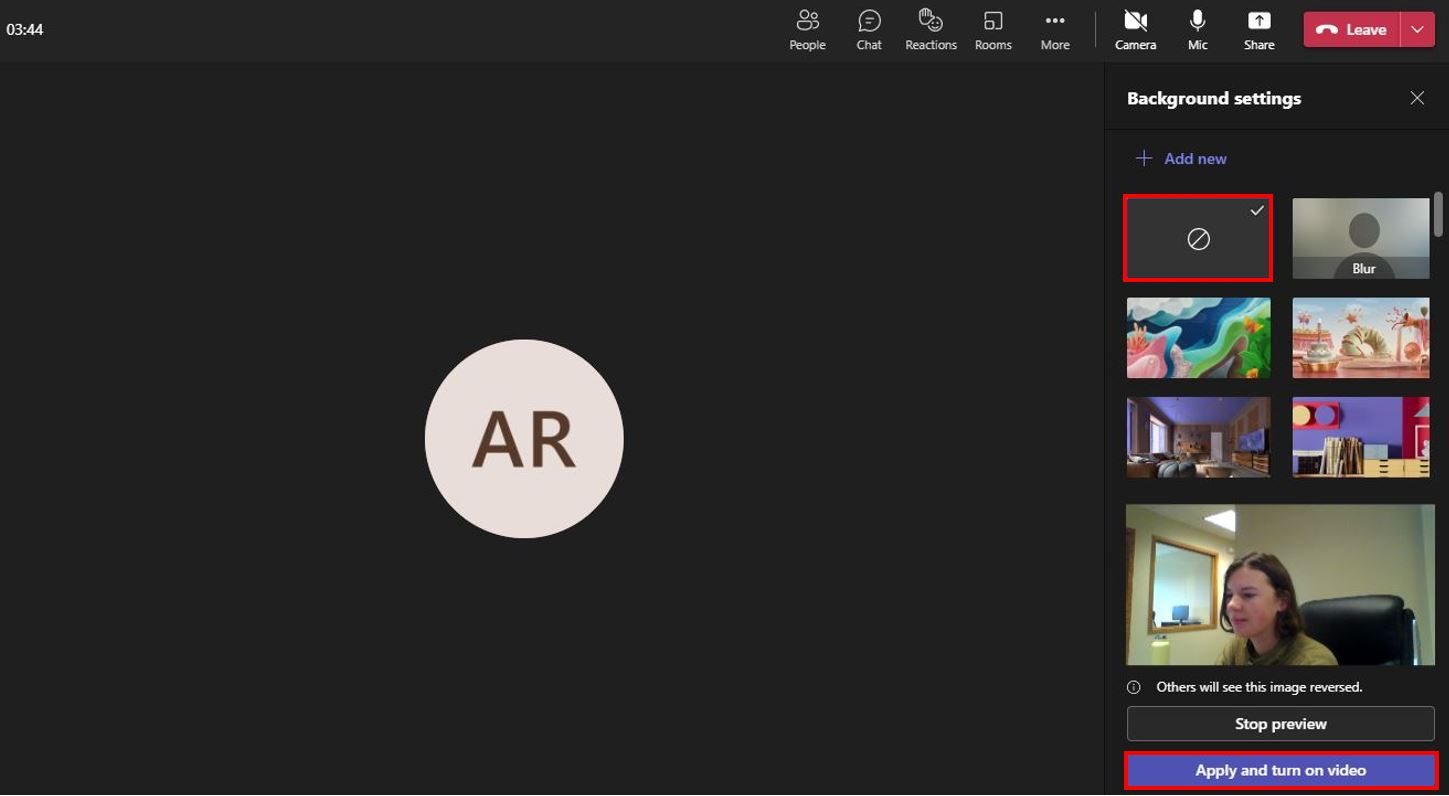Mute the Mic
The height and width of the screenshot is (796, 1449).
pyautogui.click(x=1197, y=30)
